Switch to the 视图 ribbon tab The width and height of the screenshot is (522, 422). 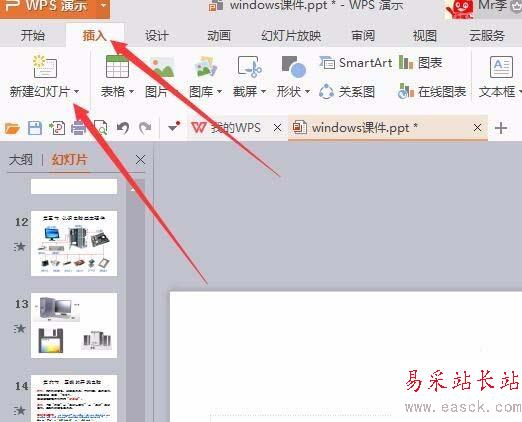[425, 35]
